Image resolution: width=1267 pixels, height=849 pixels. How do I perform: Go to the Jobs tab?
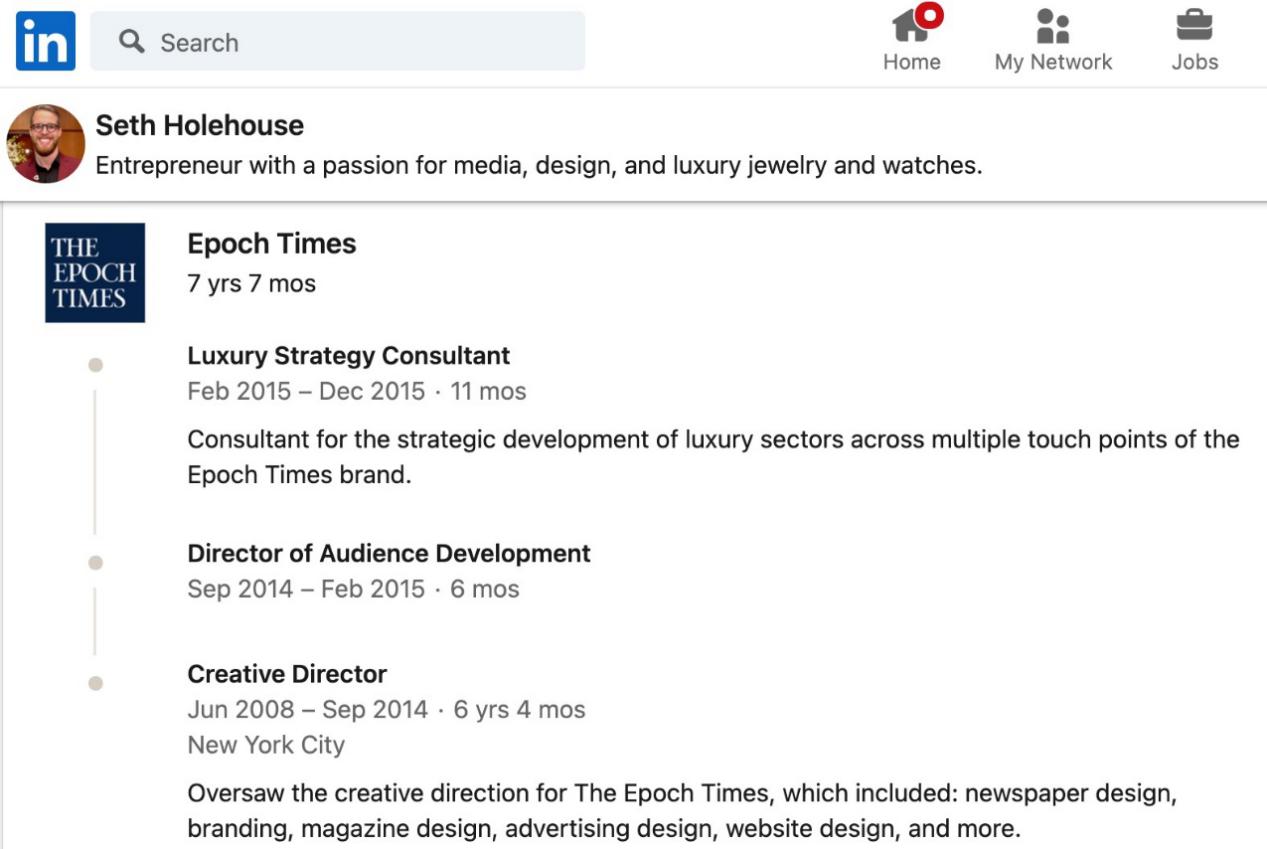pyautogui.click(x=1194, y=41)
